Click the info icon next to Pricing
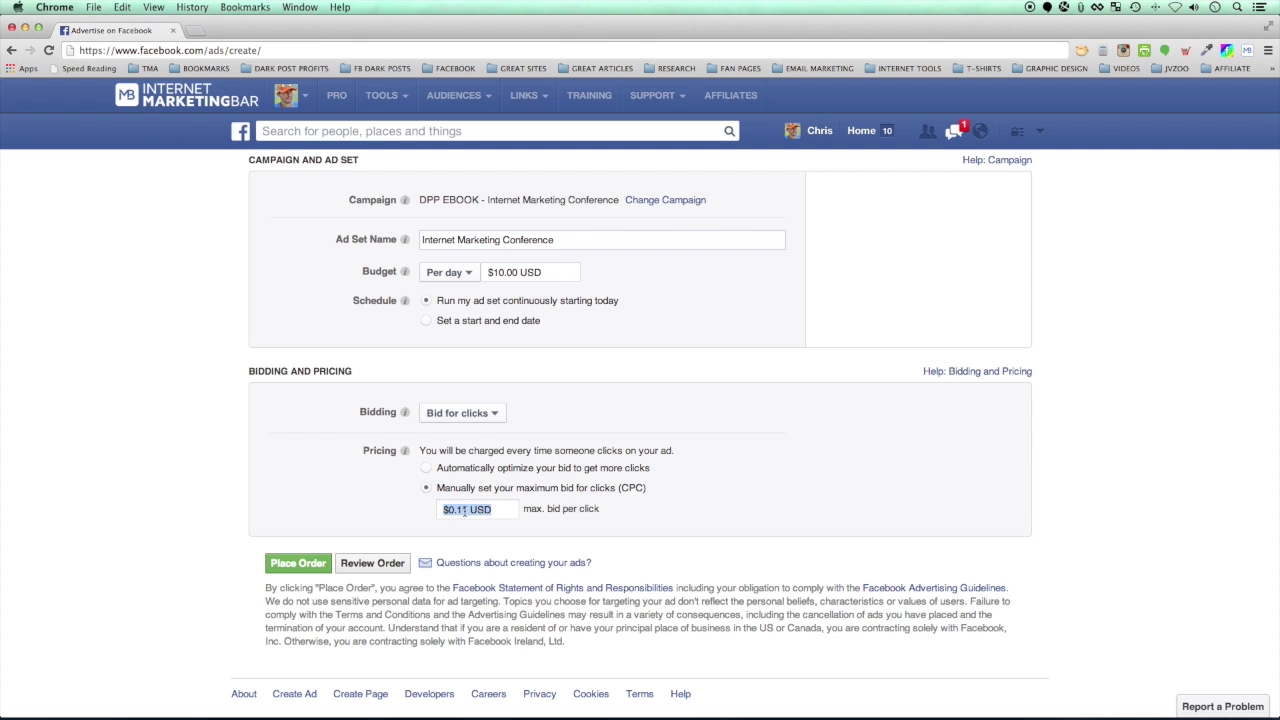Image resolution: width=1280 pixels, height=720 pixels. point(405,451)
